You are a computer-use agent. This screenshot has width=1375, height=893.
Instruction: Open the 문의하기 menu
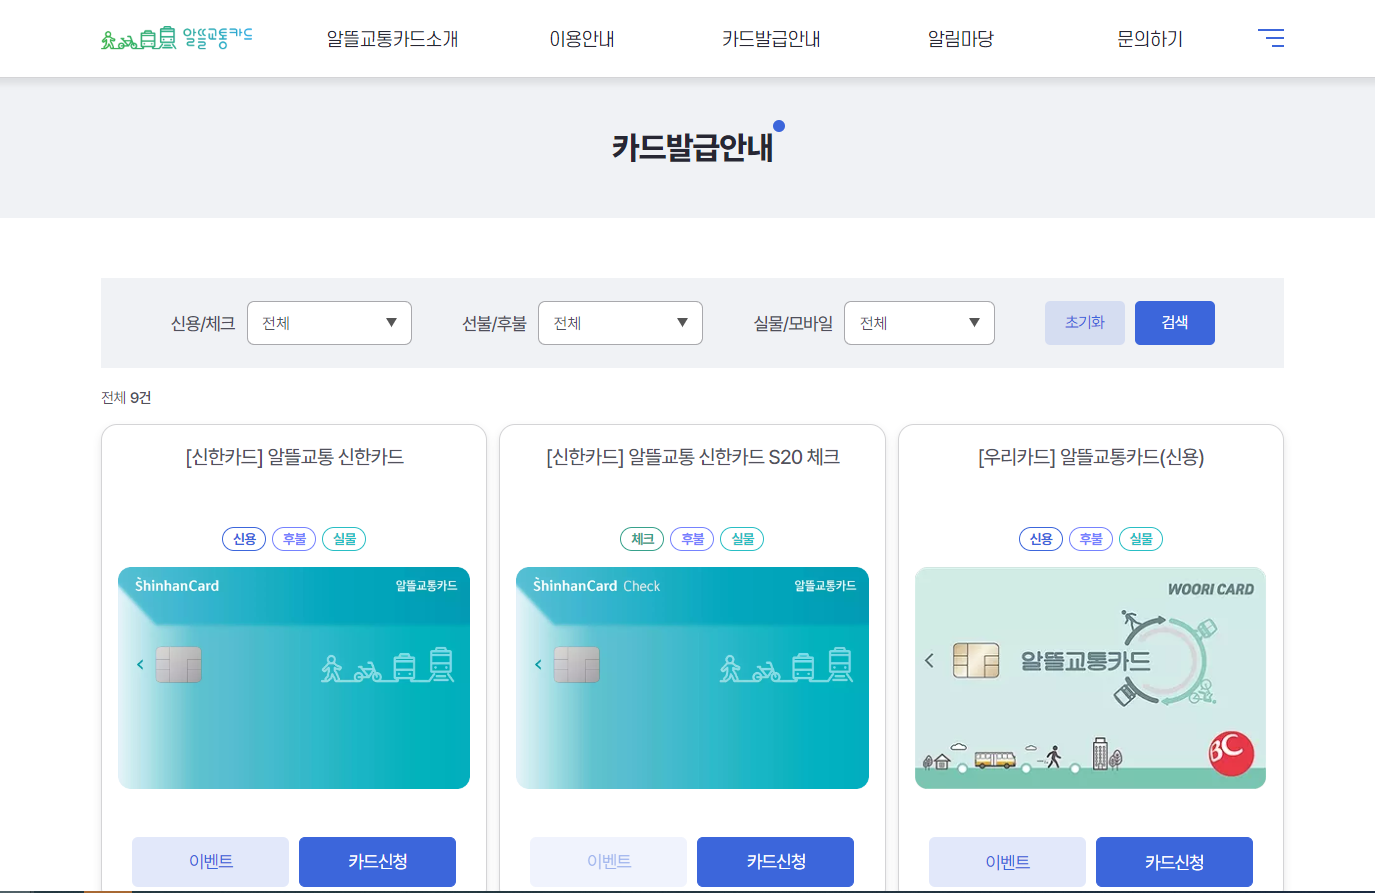1150,39
